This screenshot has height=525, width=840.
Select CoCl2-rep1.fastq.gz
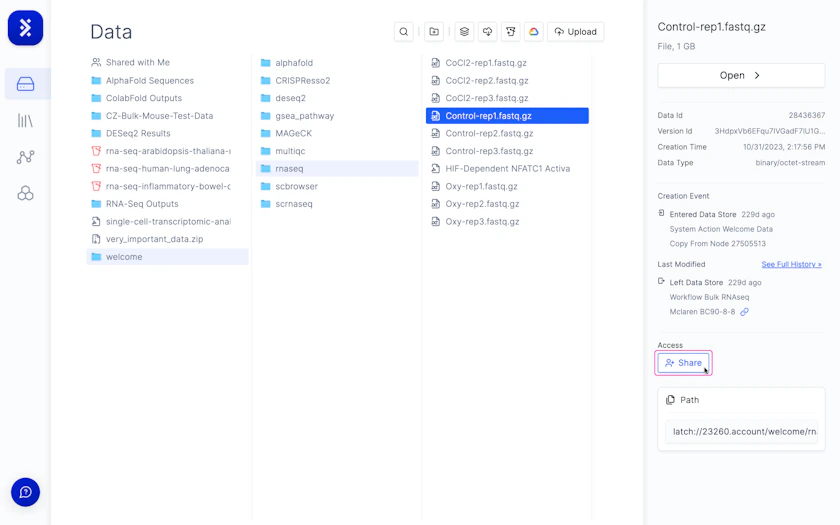pyautogui.click(x=507, y=63)
